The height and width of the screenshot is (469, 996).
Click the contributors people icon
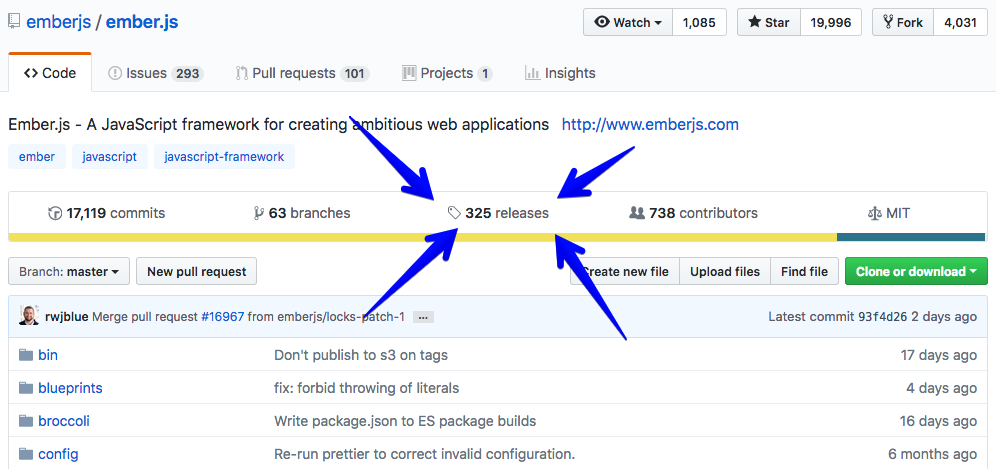tap(636, 213)
